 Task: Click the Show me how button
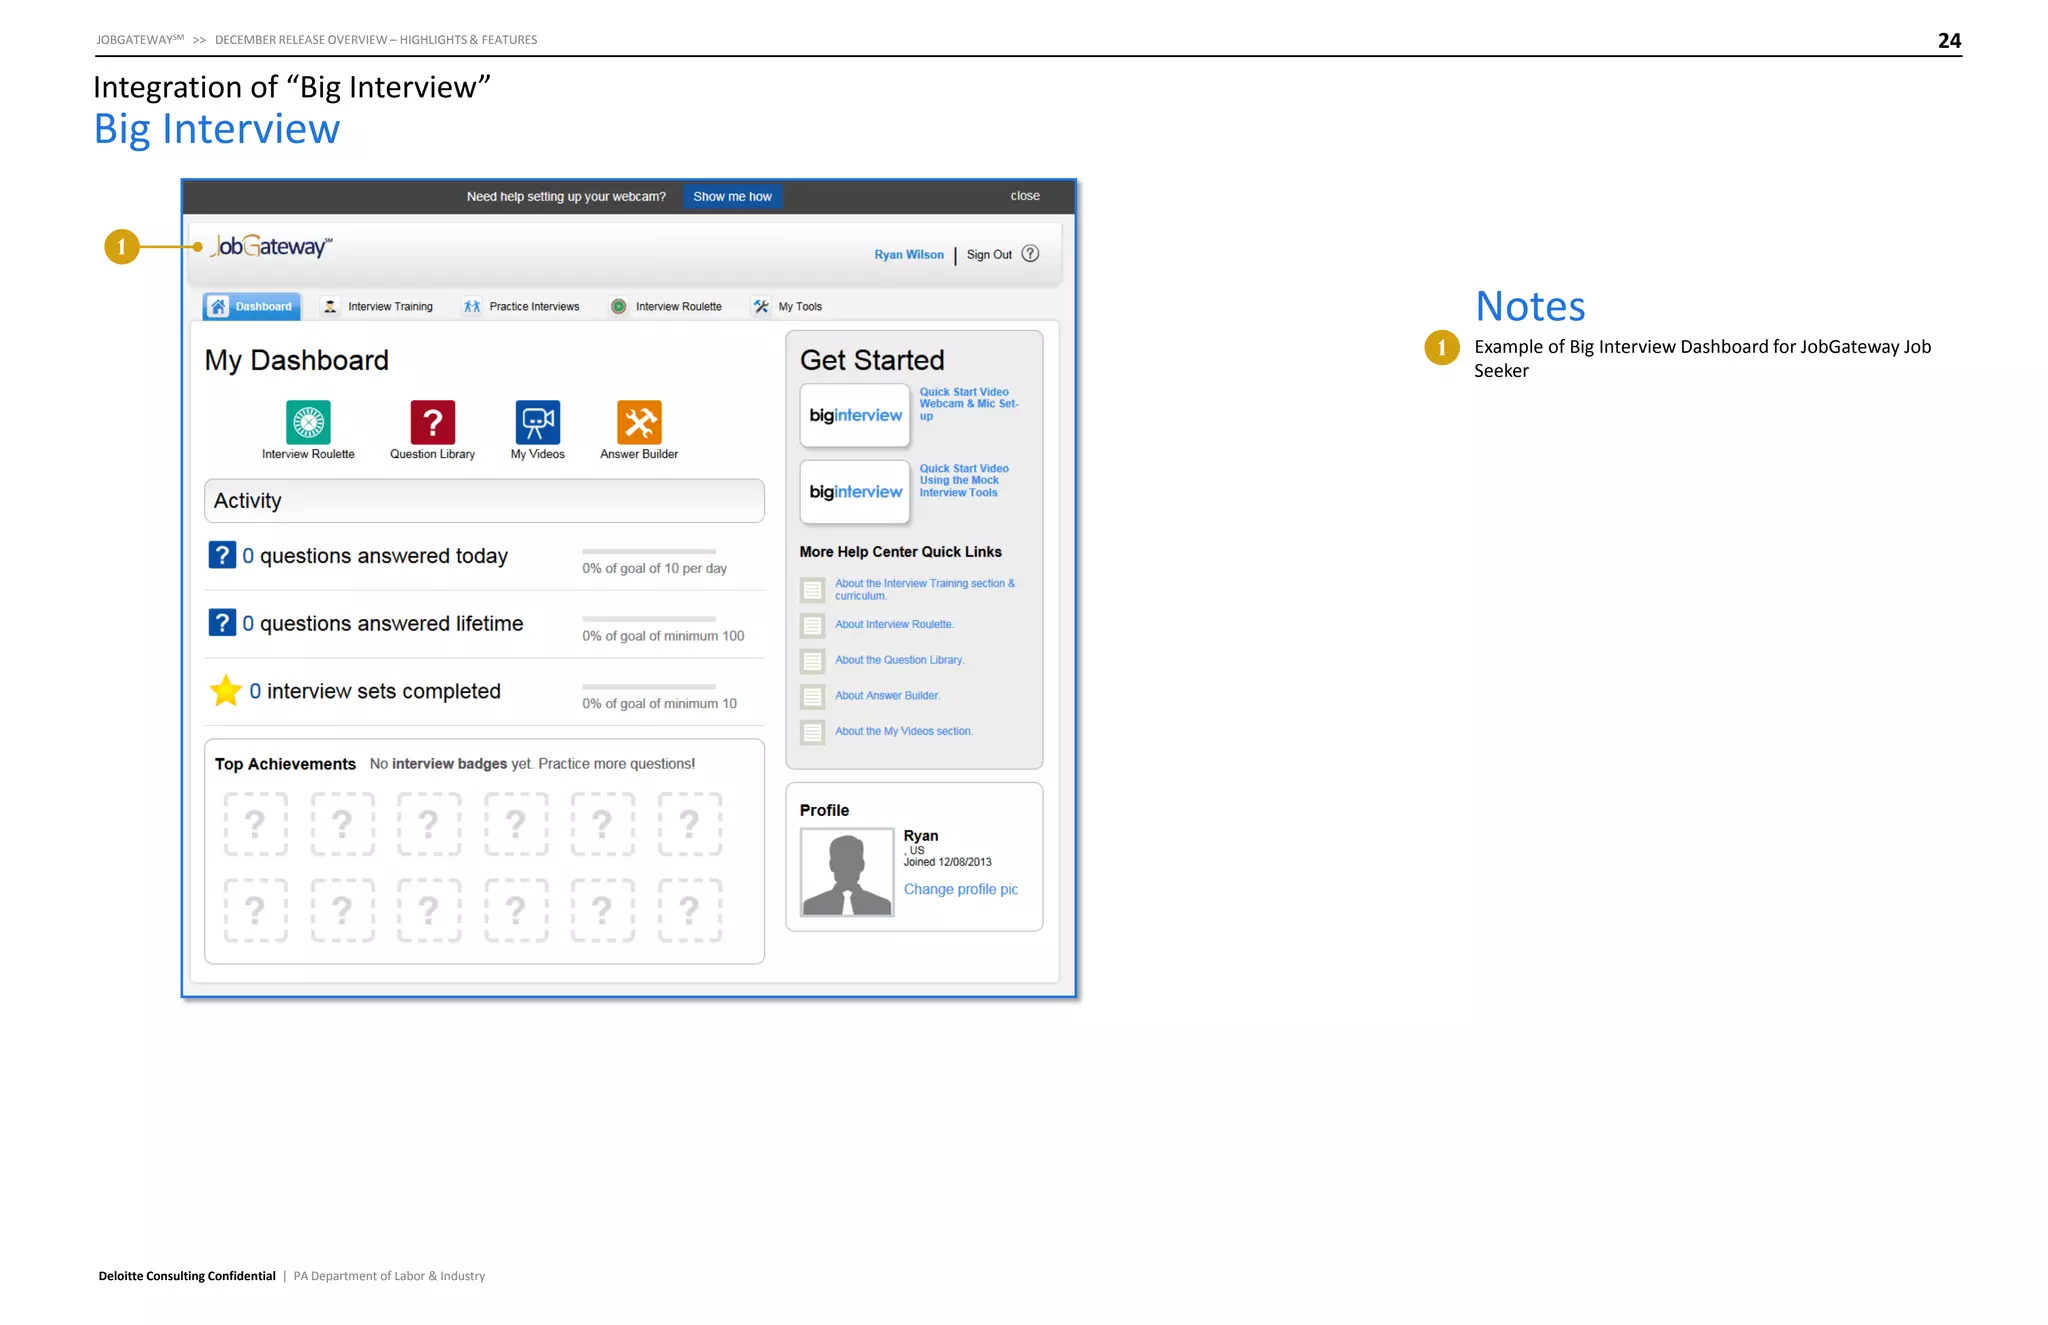732,197
